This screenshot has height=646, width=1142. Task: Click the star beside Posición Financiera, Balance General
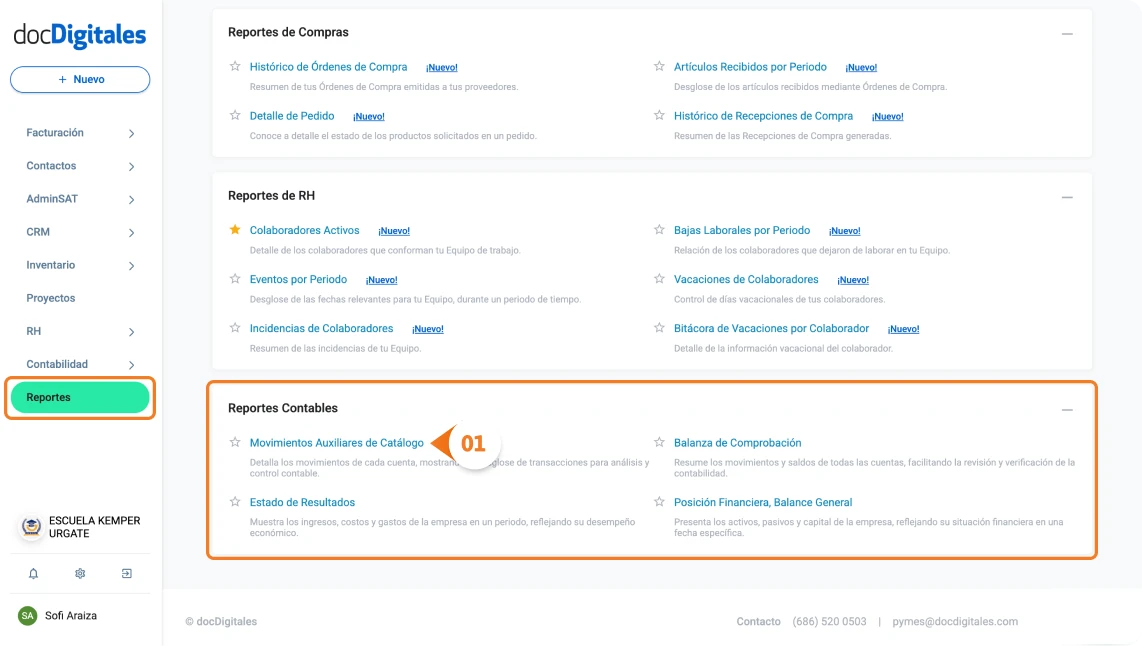pyautogui.click(x=659, y=502)
